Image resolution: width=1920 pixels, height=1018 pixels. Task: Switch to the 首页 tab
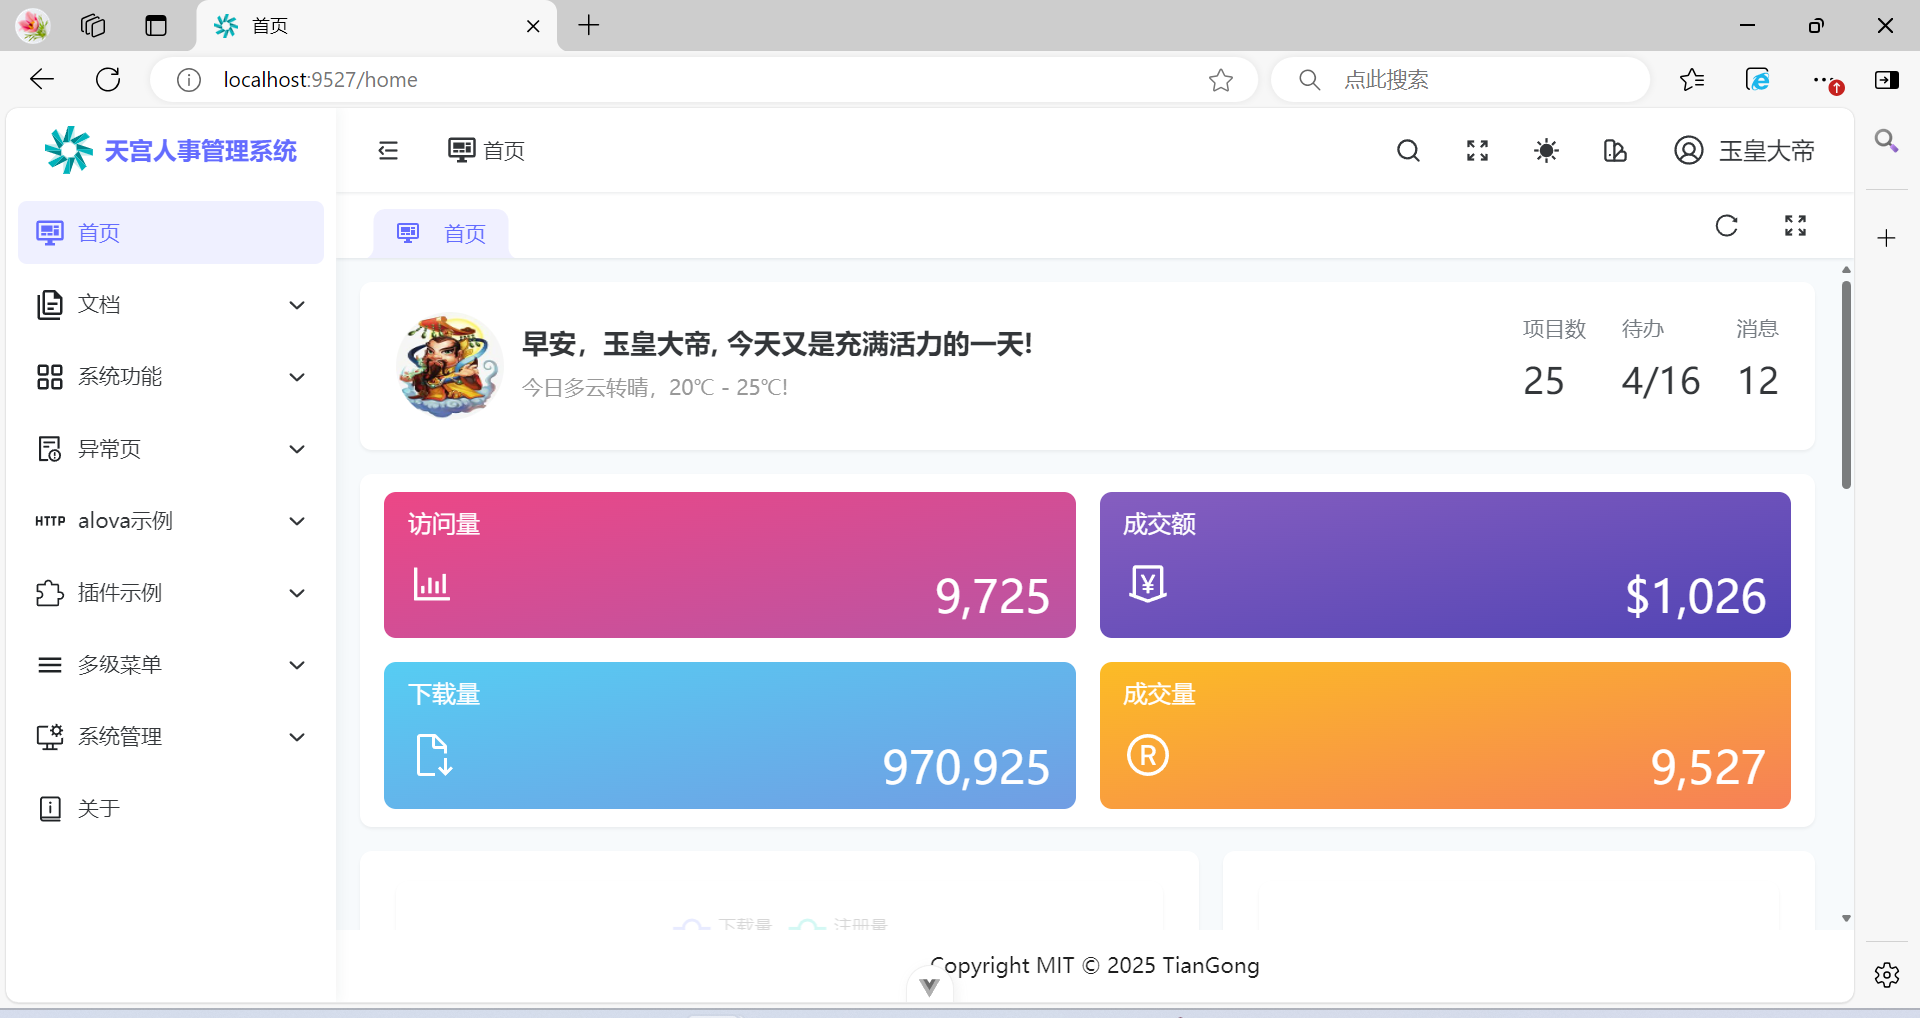(x=440, y=233)
